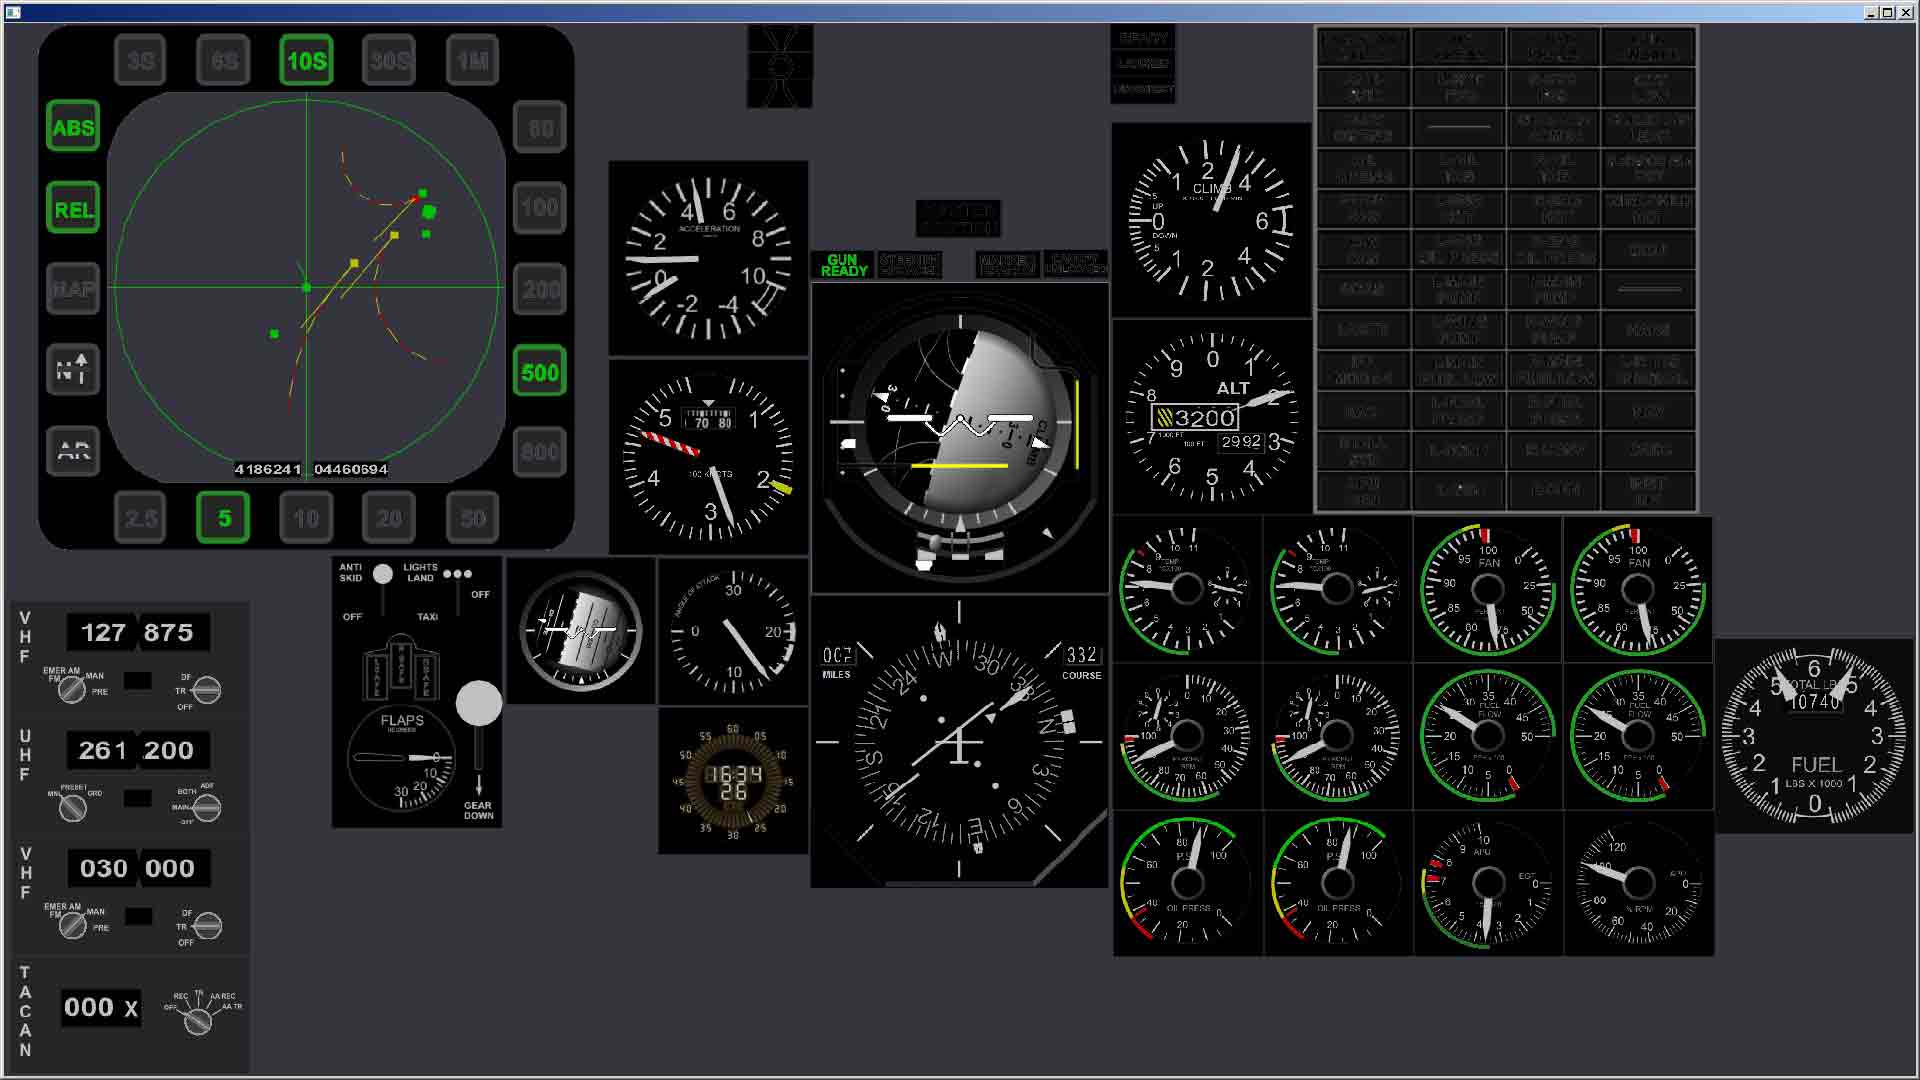Click the digital clock showing 16:34

point(733,781)
